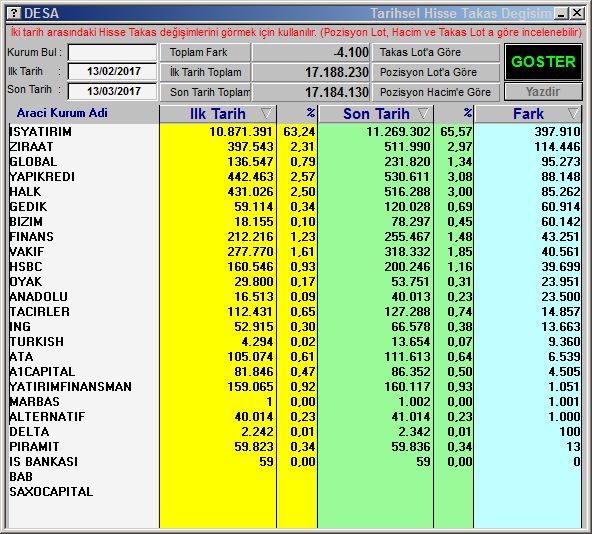Viewport: 592px width, 534px height.
Task: Select the DELTA row name
Action: [29, 432]
